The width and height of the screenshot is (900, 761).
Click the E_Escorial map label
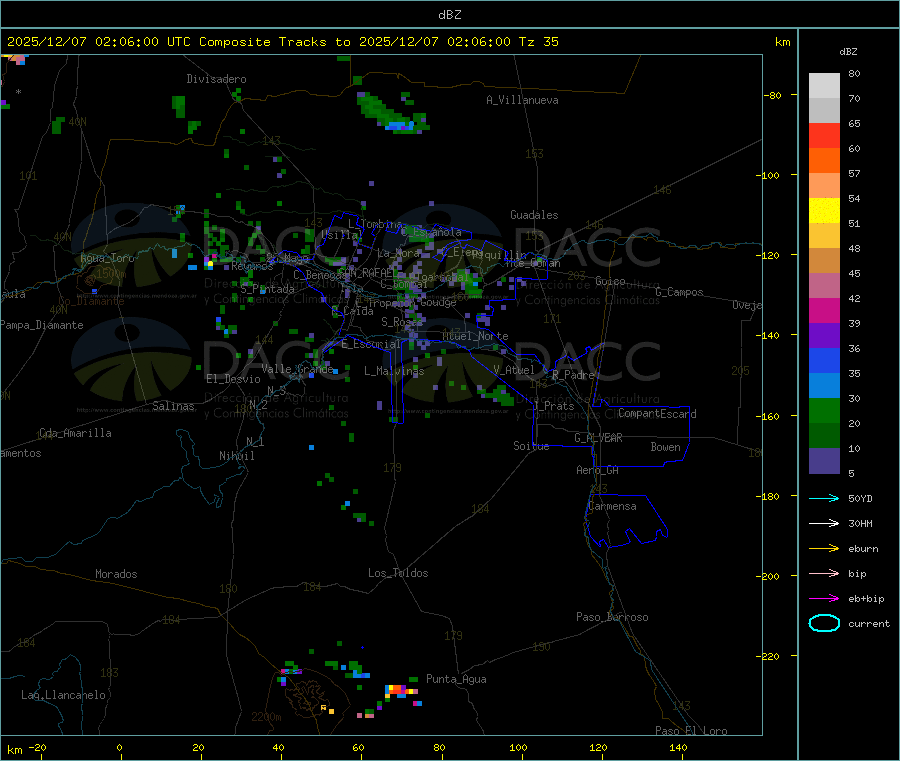pos(371,344)
